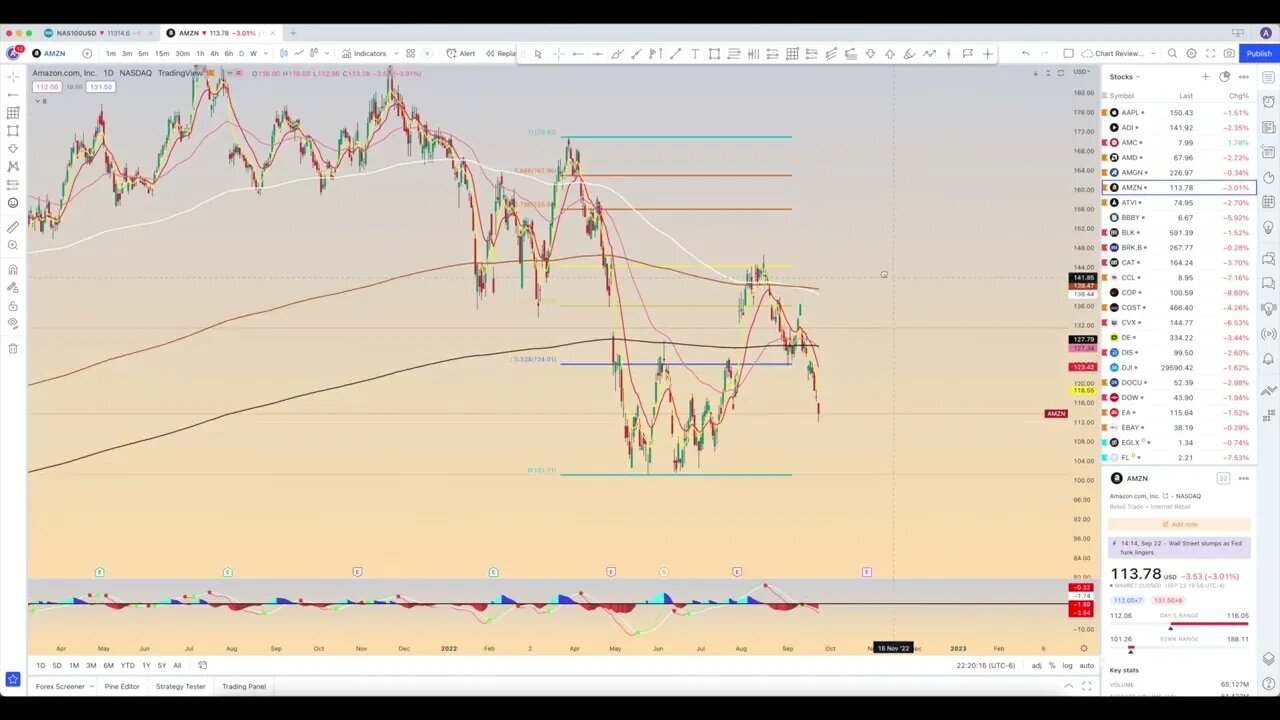Select the table grid drawing tool
The height and width of the screenshot is (720, 1280).
coord(792,54)
